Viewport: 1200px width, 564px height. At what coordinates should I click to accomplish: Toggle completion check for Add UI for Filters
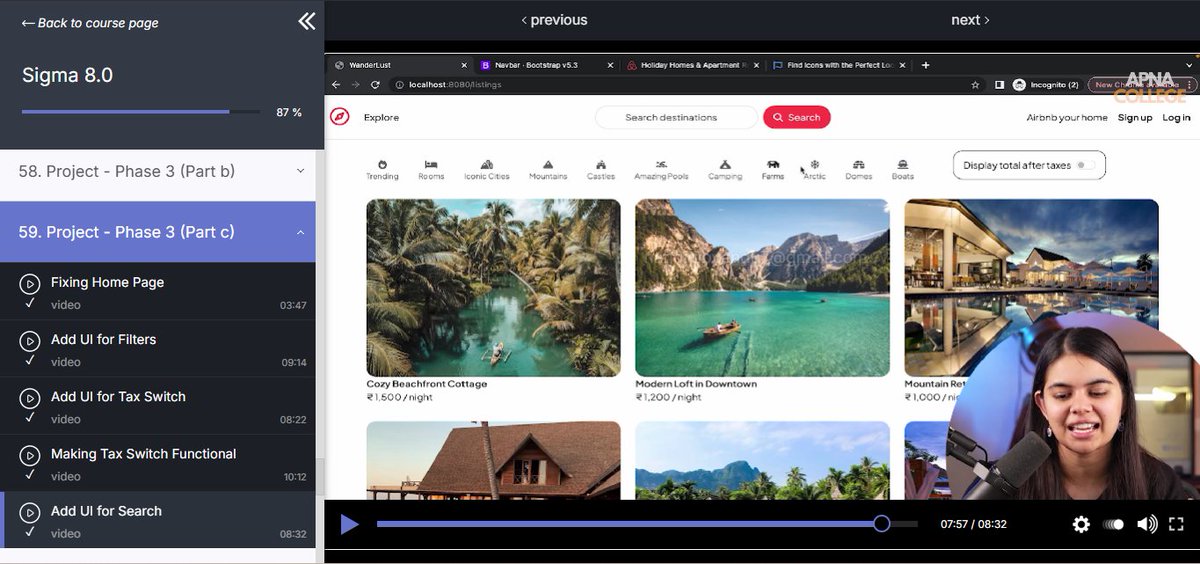point(30,359)
